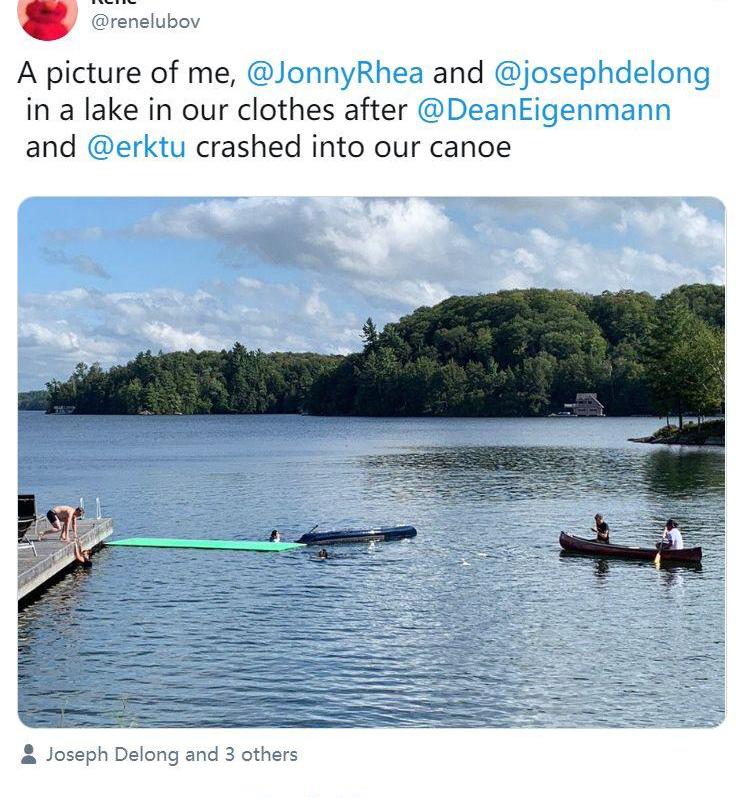
Task: Click the tagged people person icon
Action: [x=29, y=754]
